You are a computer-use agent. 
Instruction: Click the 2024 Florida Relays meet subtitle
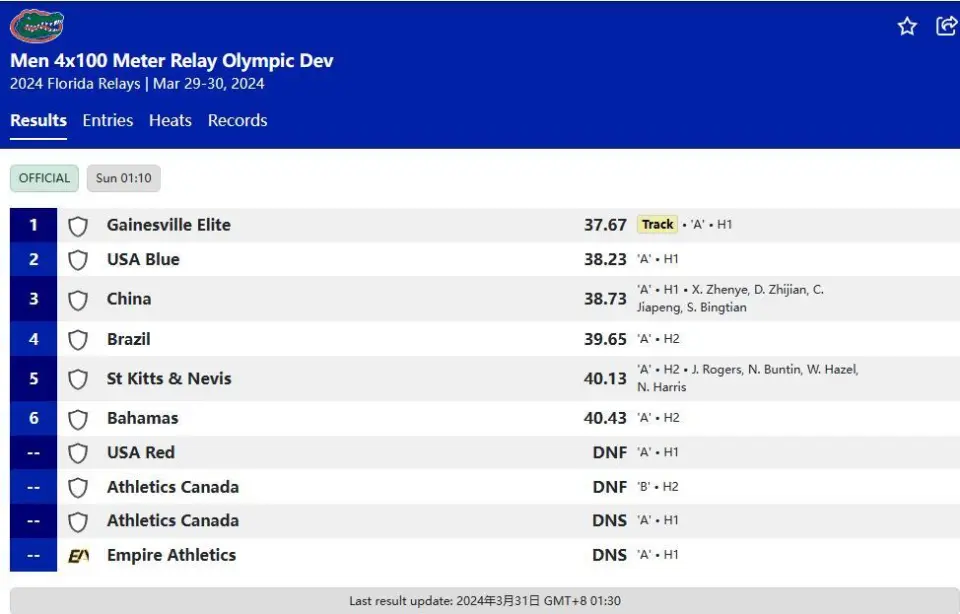tap(137, 84)
